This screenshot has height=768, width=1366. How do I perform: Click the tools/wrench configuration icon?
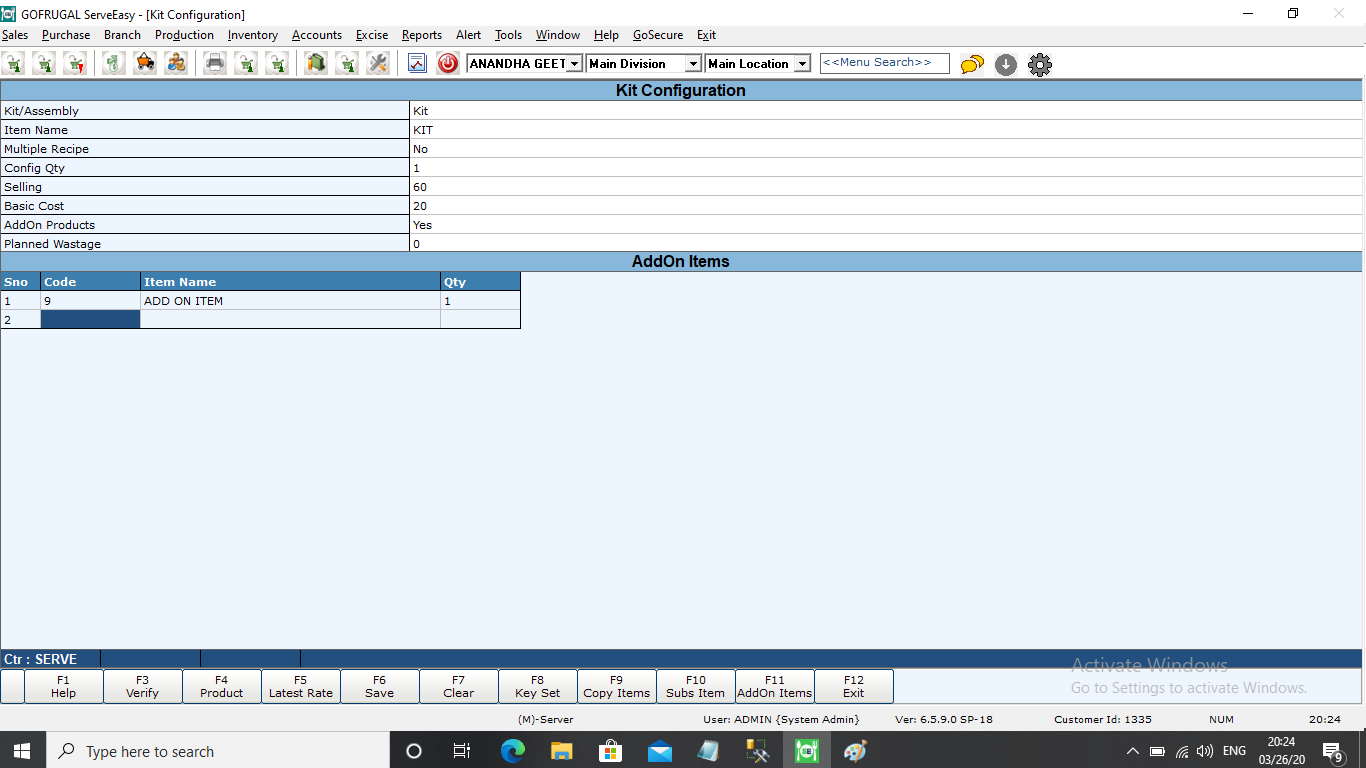click(378, 63)
